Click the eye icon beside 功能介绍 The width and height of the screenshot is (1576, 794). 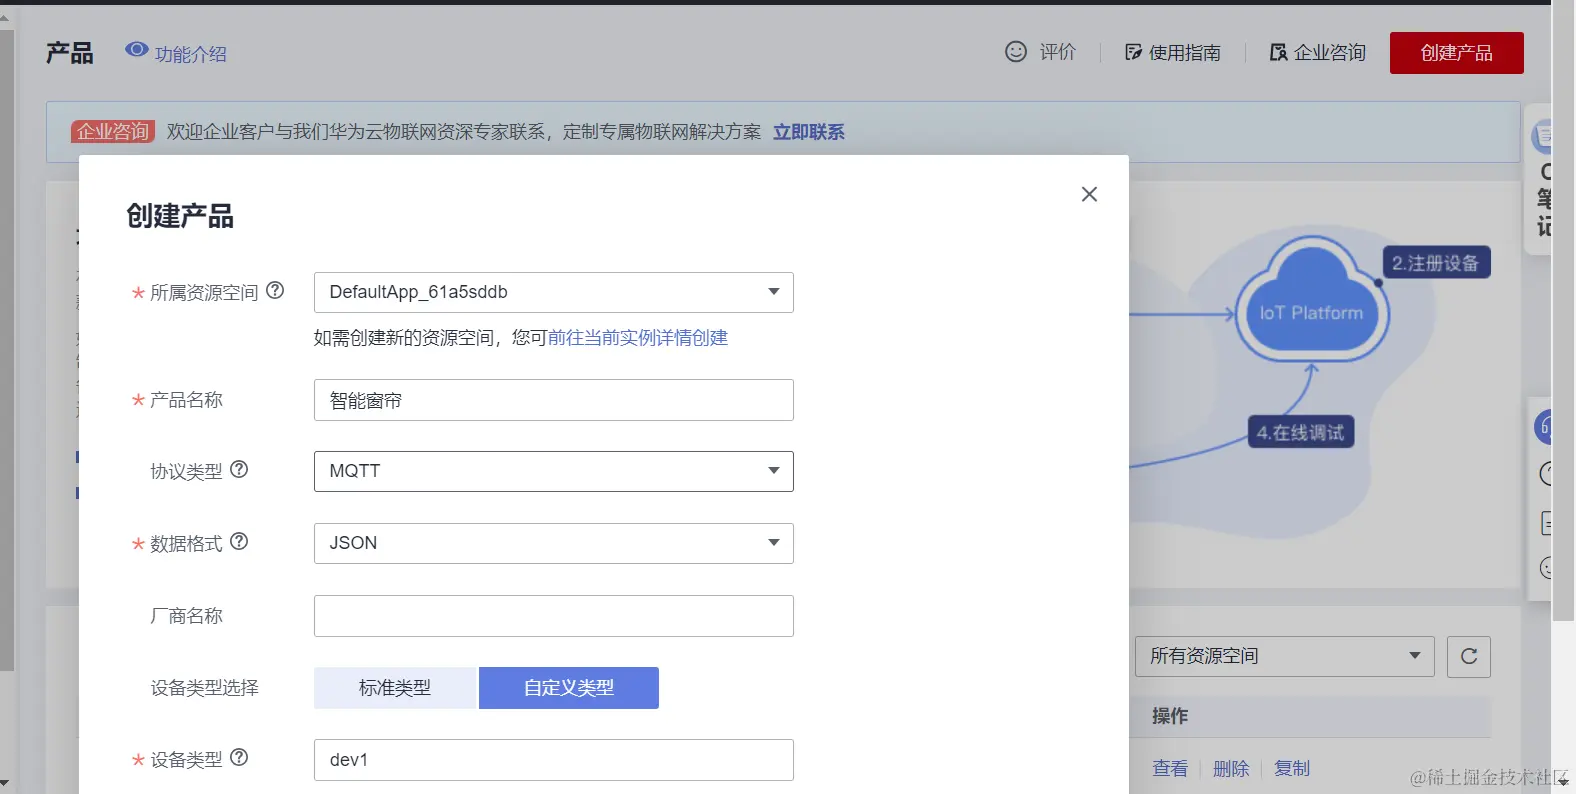coord(136,50)
